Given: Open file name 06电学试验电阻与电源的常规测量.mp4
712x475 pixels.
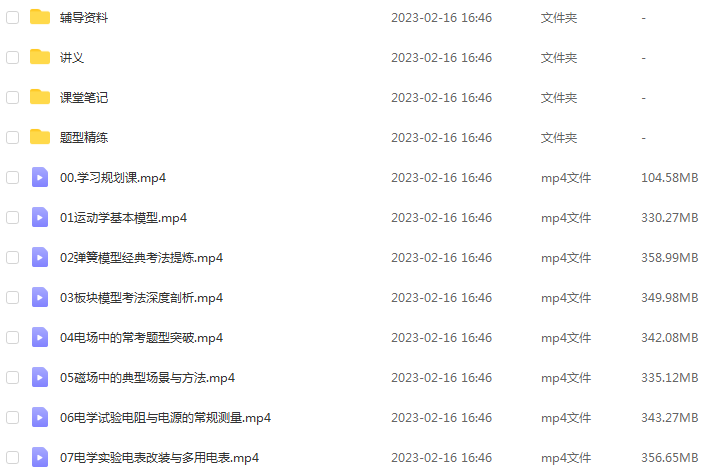Looking at the screenshot, I should point(165,417).
